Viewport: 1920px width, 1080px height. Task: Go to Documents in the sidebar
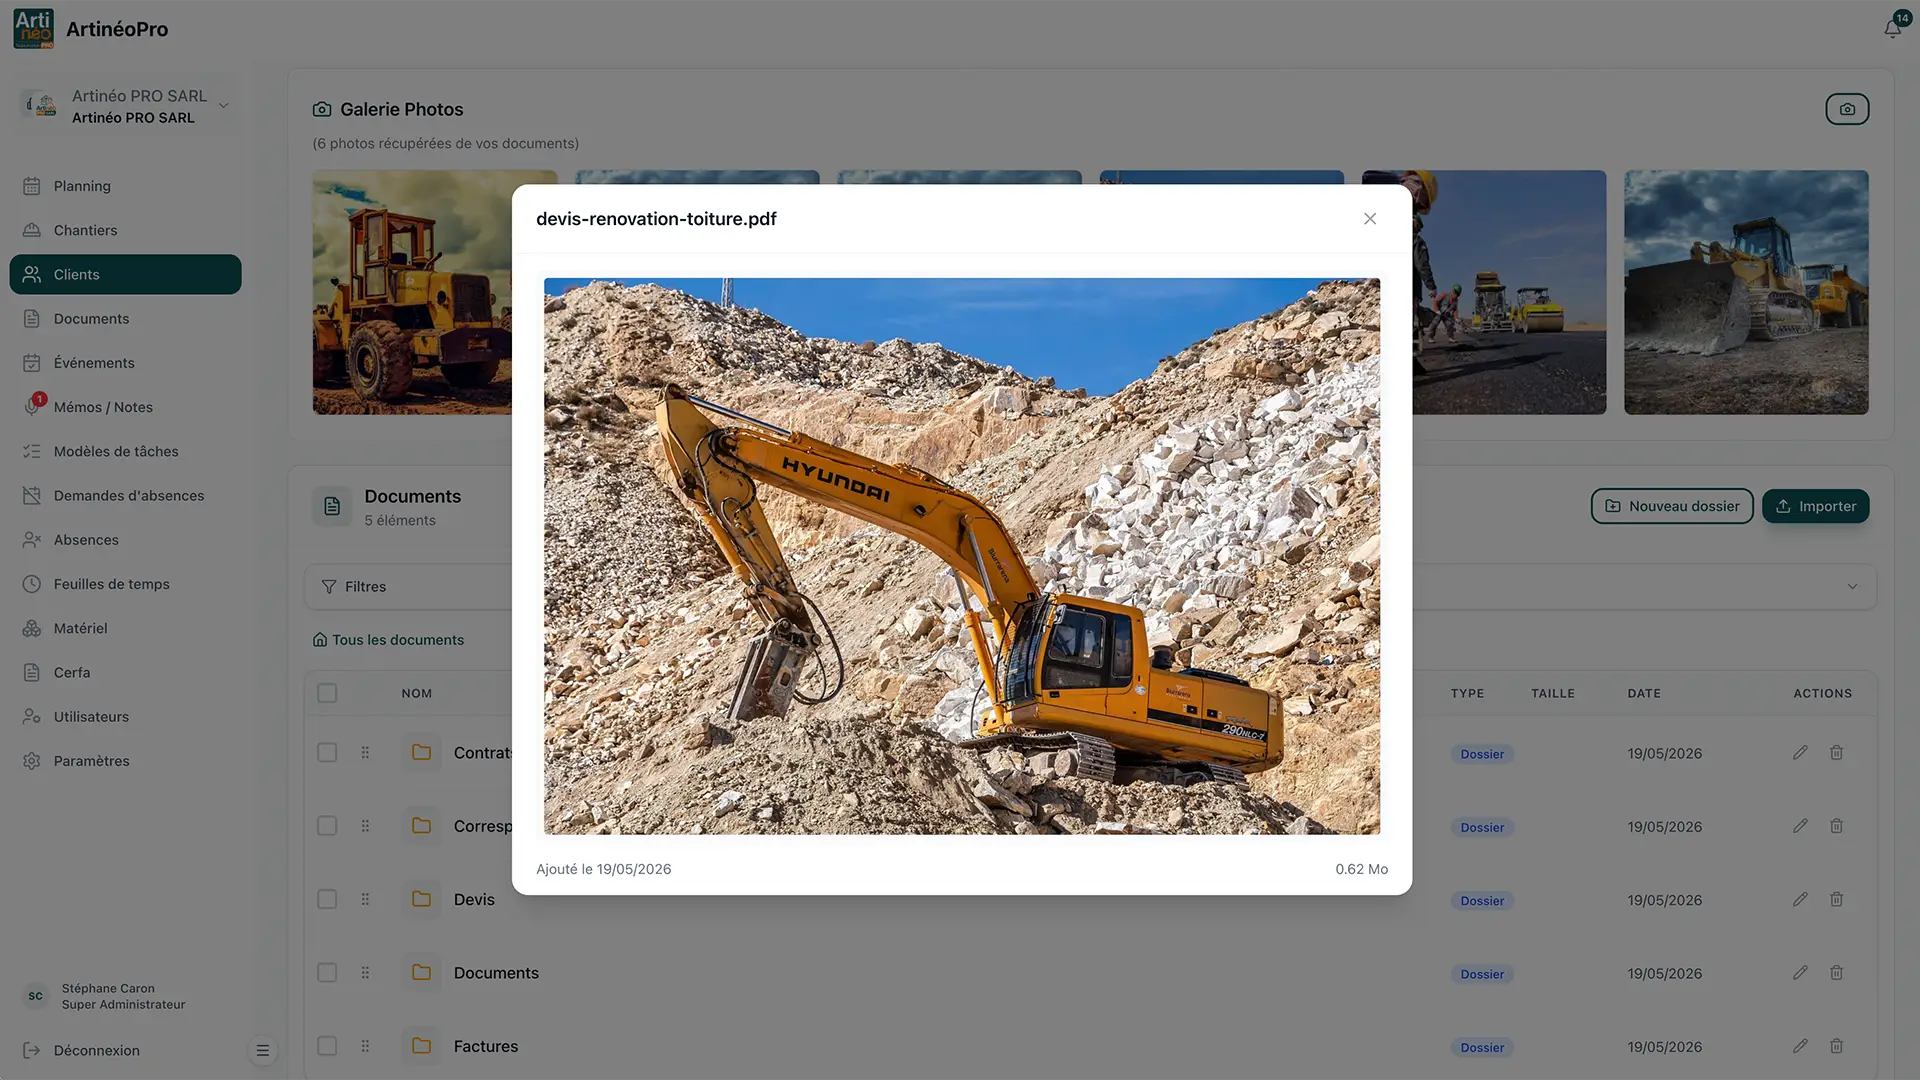pyautogui.click(x=125, y=319)
